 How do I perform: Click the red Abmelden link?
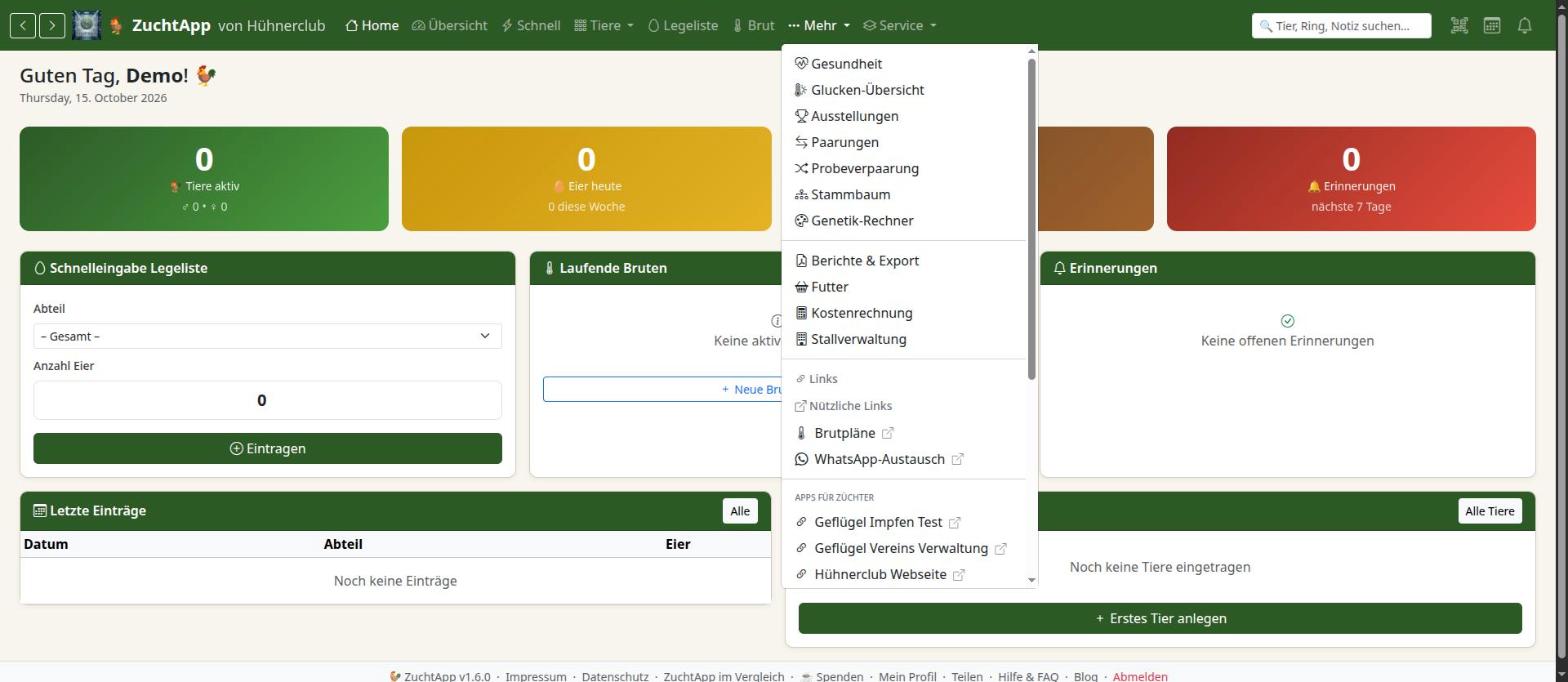pos(1140,677)
